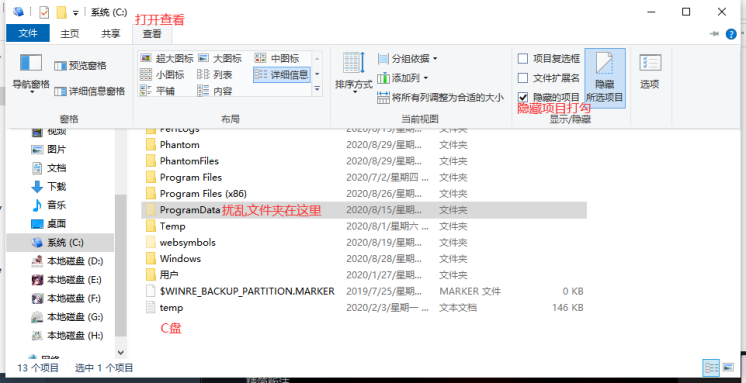Click the pin ribbon icon
The height and width of the screenshot is (383, 746).
pos(714,34)
